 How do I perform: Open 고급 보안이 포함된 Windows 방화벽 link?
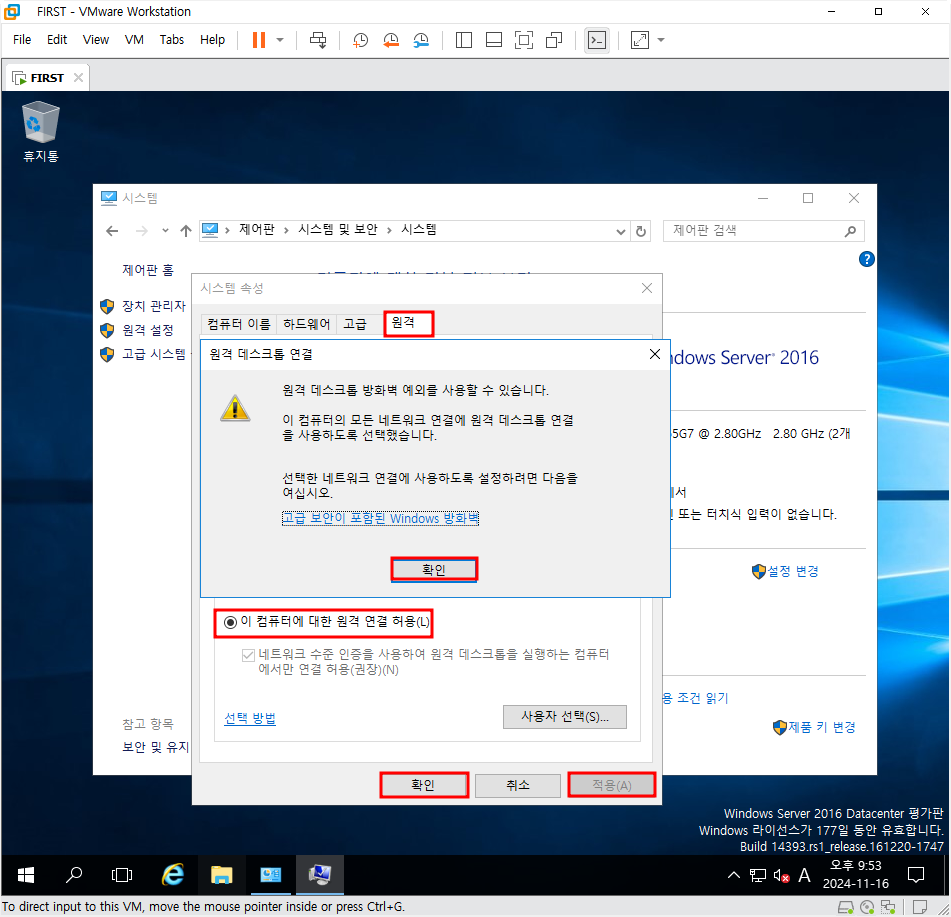tap(380, 519)
